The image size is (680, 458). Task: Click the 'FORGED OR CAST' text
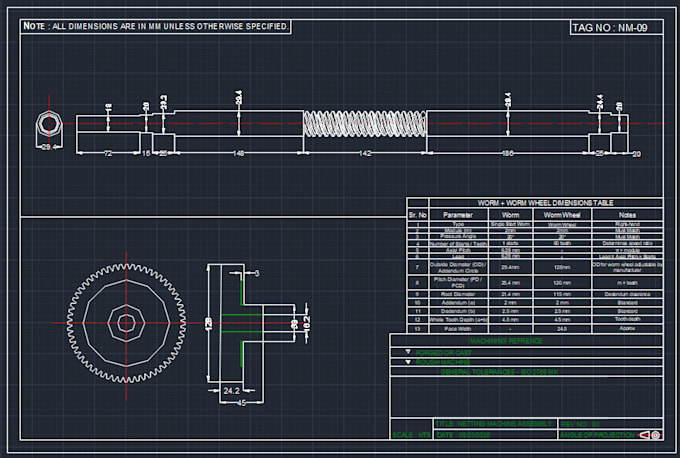pyautogui.click(x=443, y=353)
